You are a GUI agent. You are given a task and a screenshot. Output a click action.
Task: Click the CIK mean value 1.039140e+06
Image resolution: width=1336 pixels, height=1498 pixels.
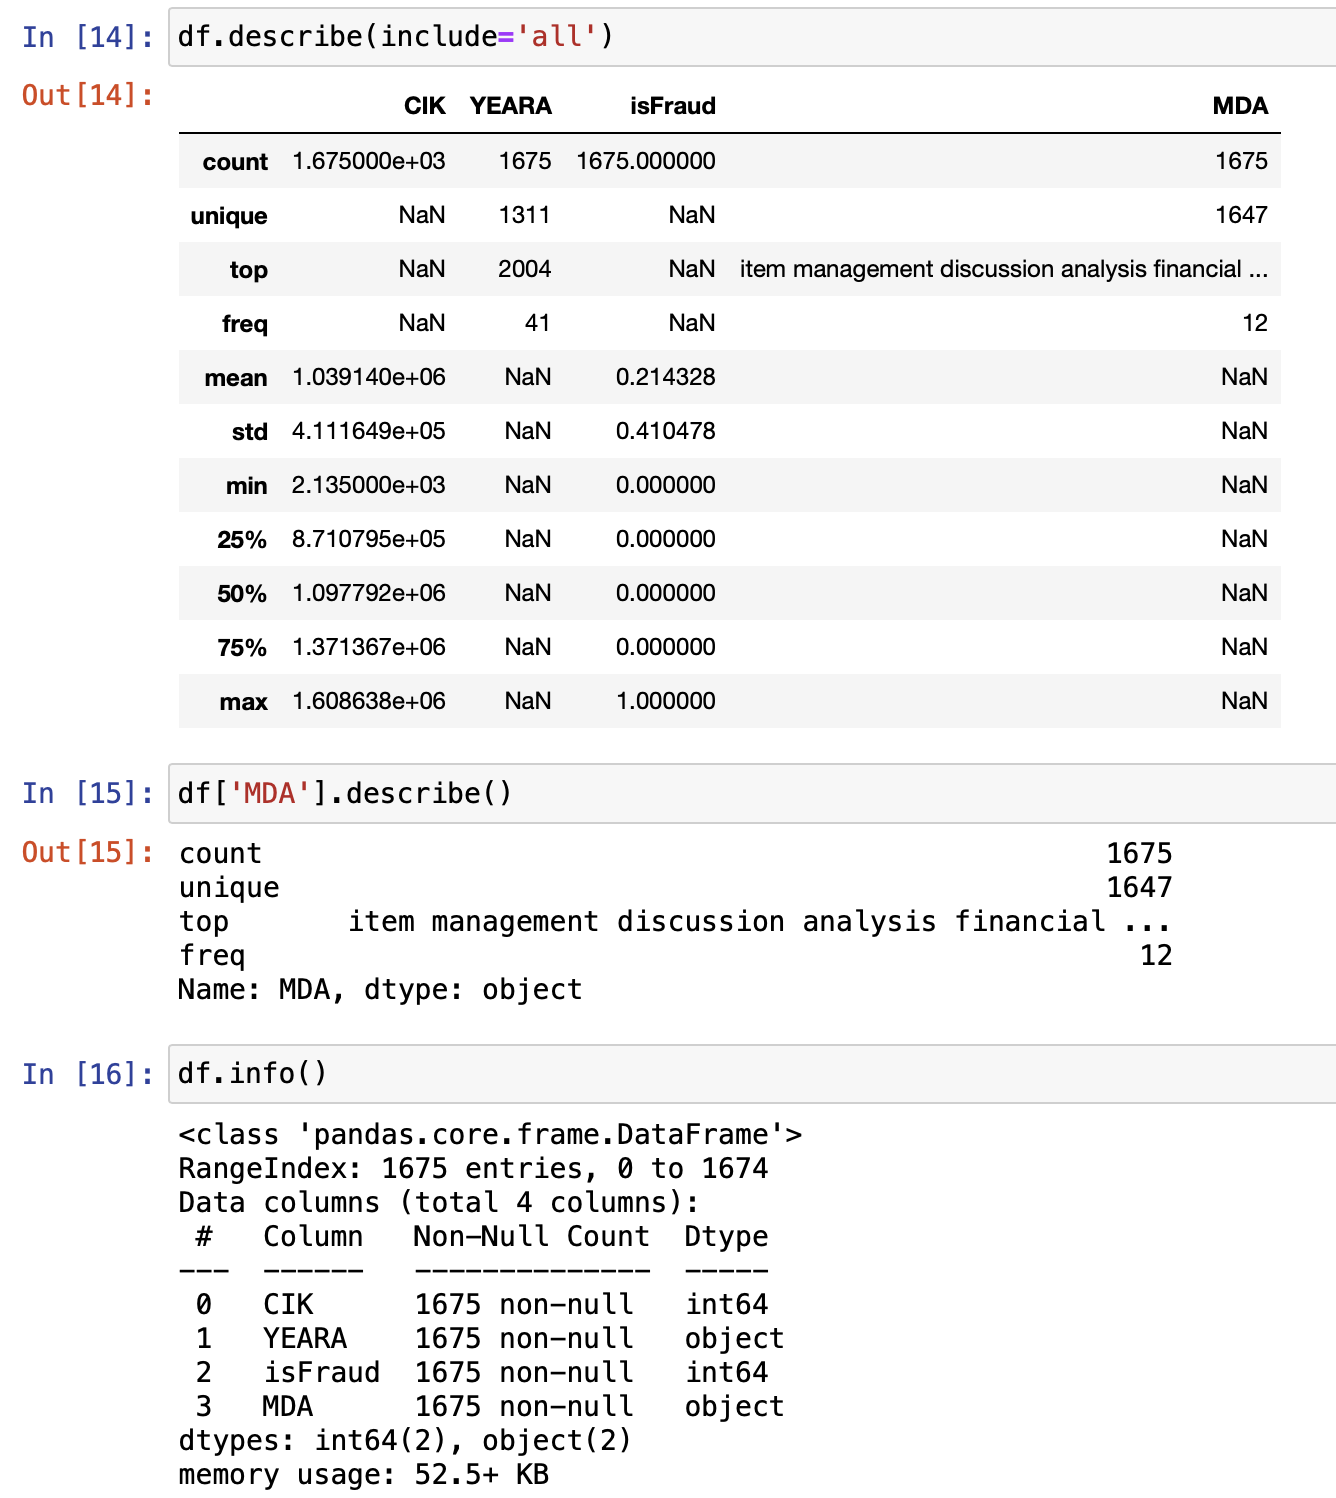[x=369, y=377]
